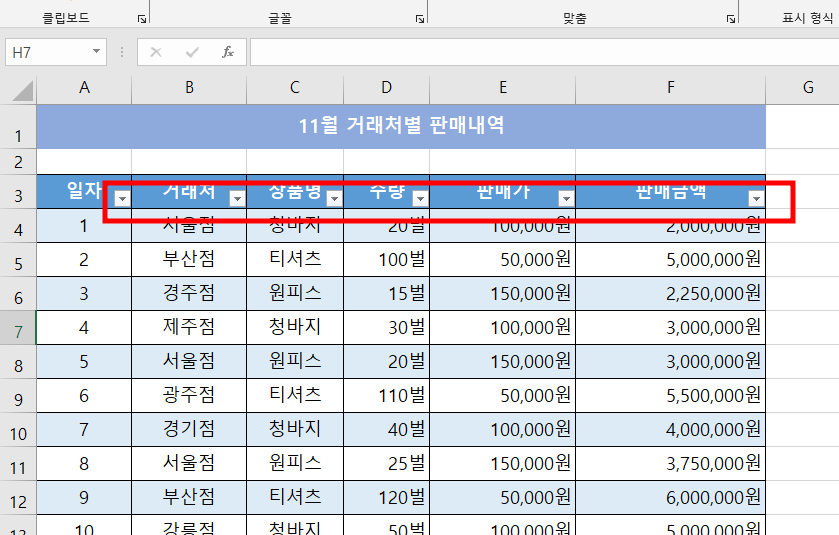Open the 거래처 column filter dropdown

point(237,198)
